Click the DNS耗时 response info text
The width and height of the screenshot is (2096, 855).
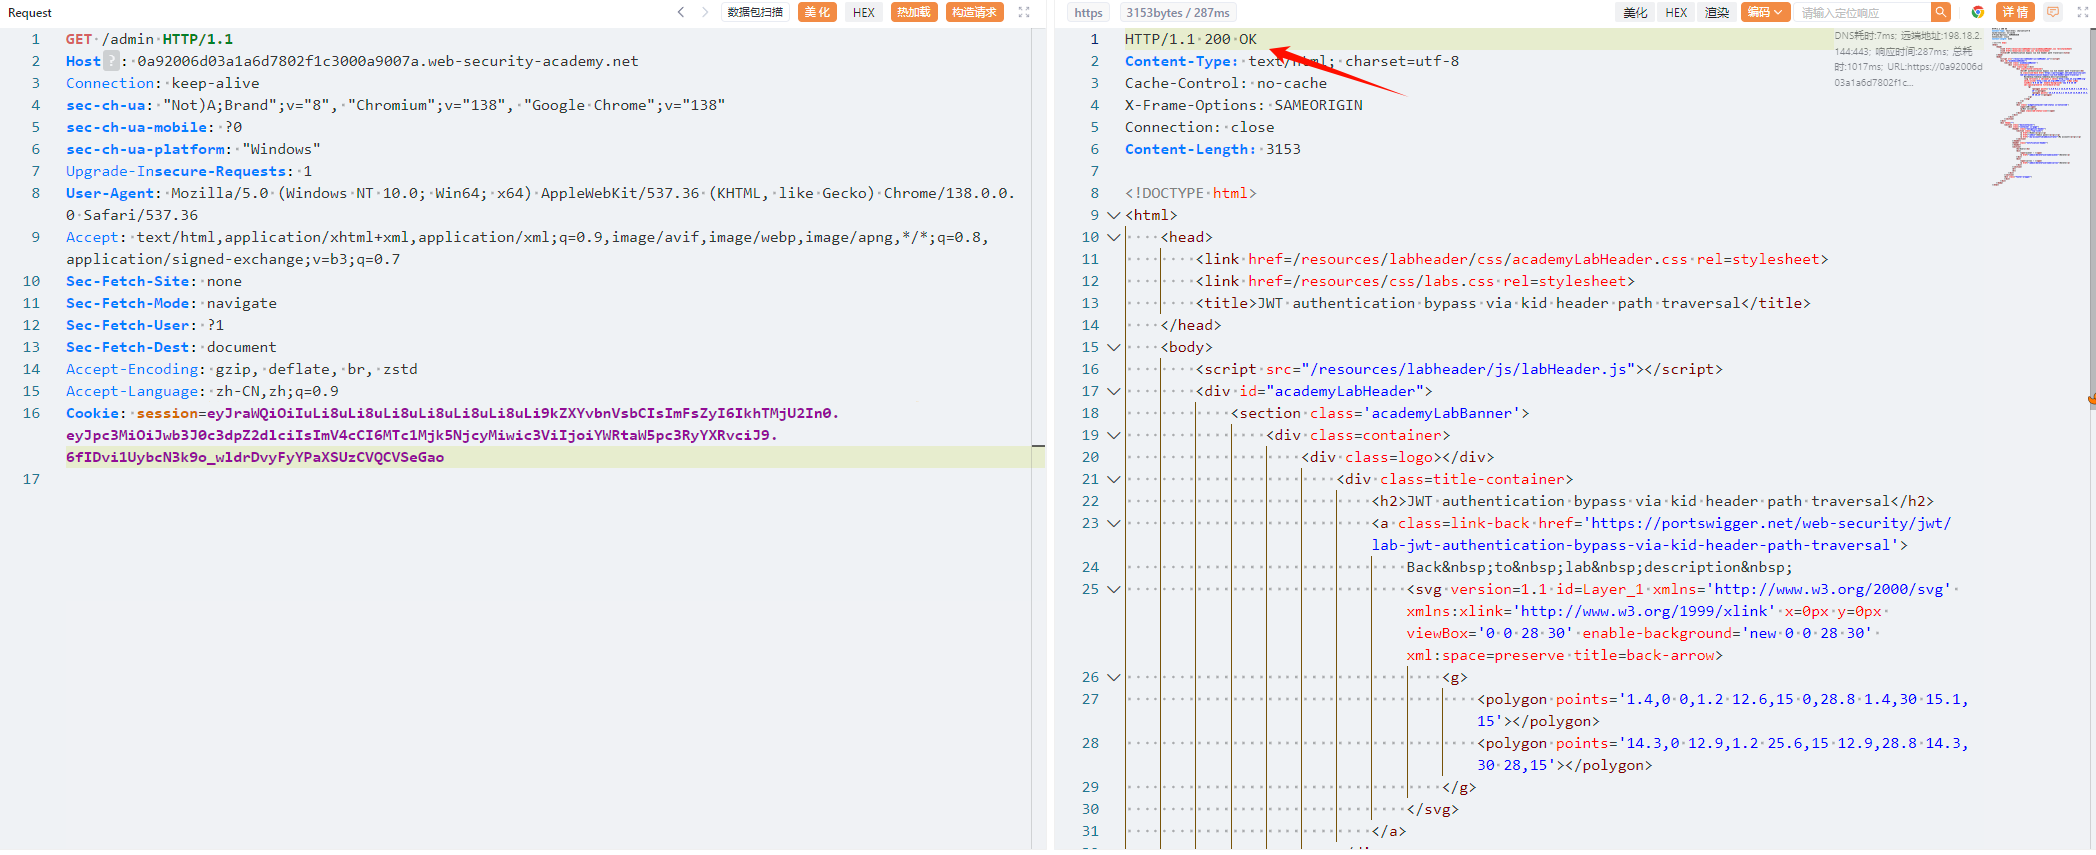tap(1908, 59)
